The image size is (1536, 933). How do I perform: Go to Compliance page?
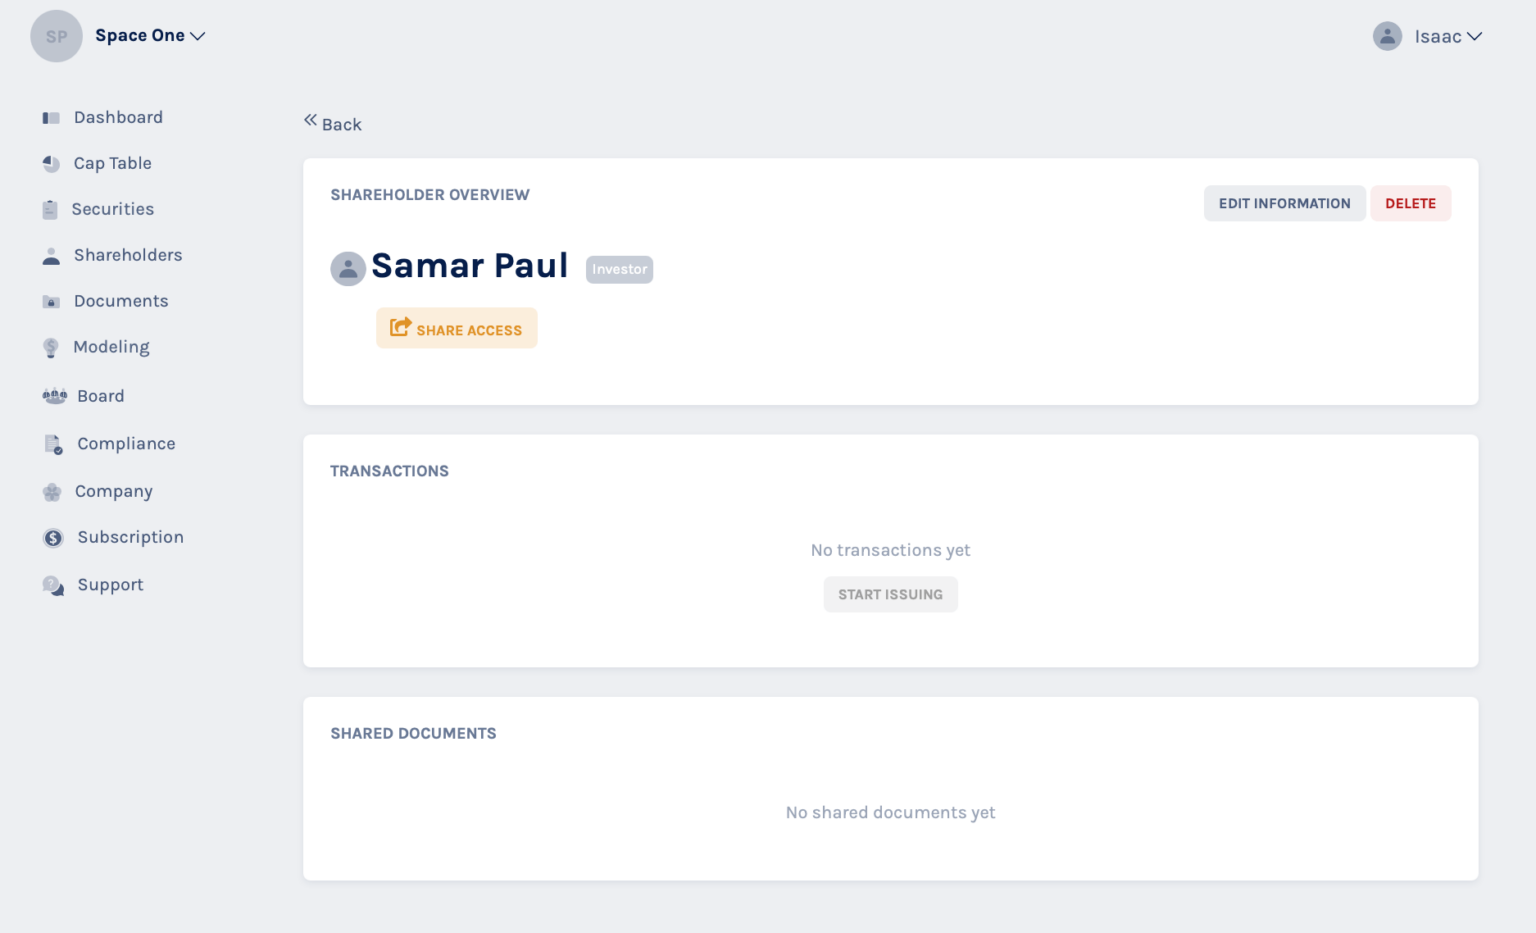(126, 444)
